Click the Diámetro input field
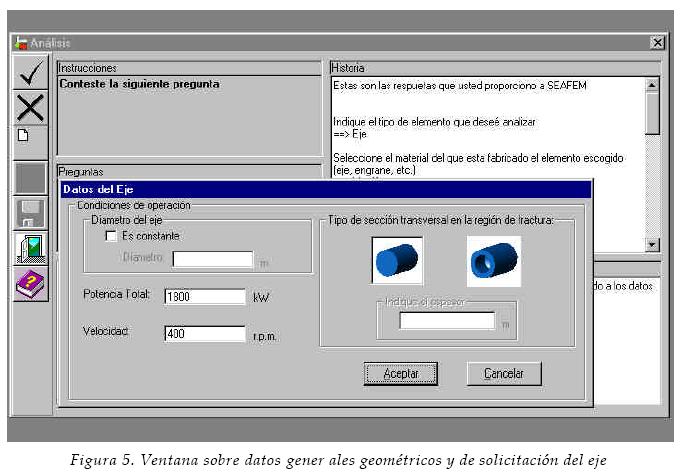681x476 pixels. [x=213, y=259]
